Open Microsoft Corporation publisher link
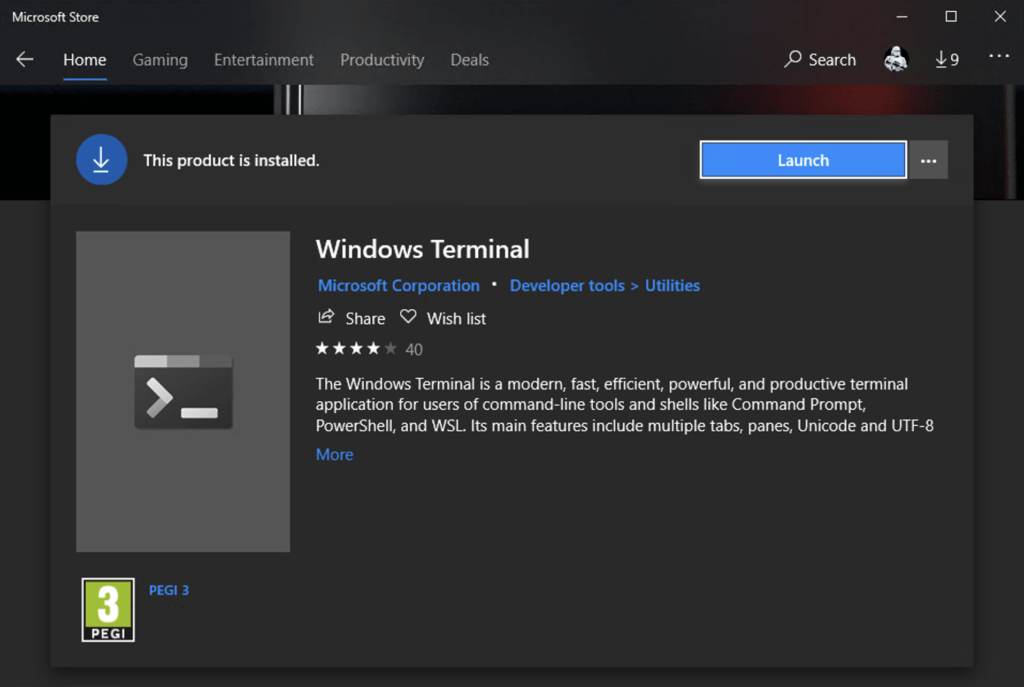This screenshot has height=687, width=1024. [x=398, y=285]
